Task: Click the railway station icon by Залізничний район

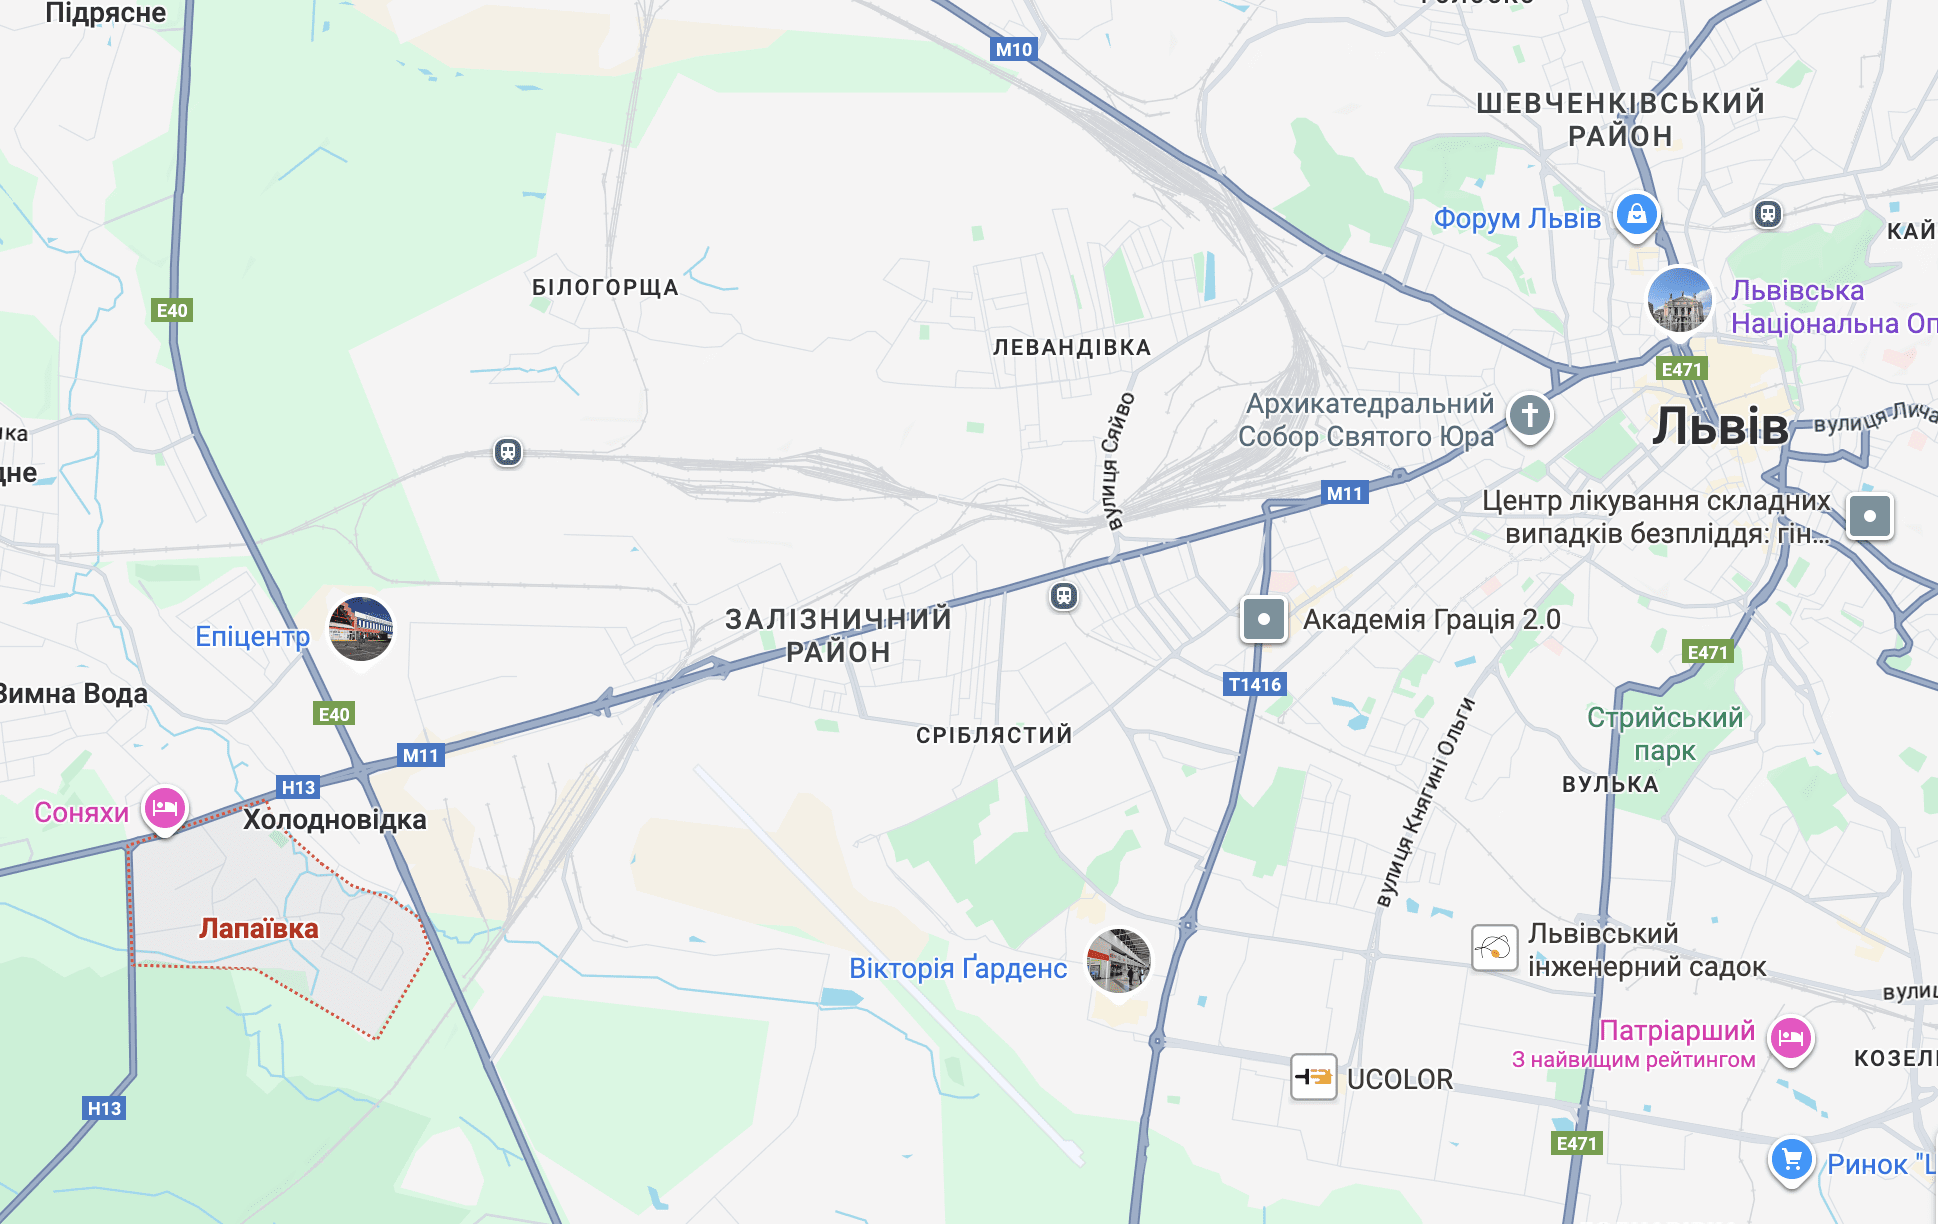Action: [x=1064, y=597]
